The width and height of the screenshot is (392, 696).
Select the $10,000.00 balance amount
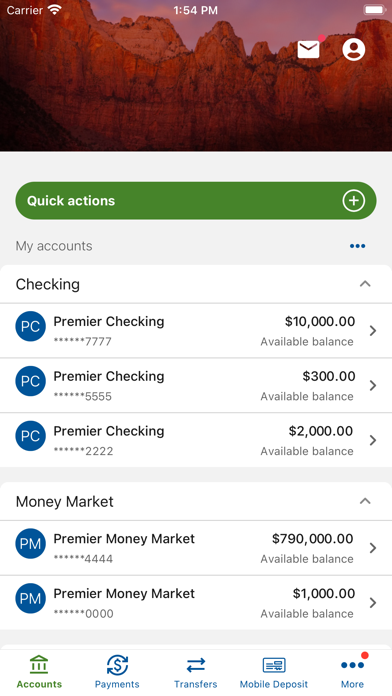(320, 321)
